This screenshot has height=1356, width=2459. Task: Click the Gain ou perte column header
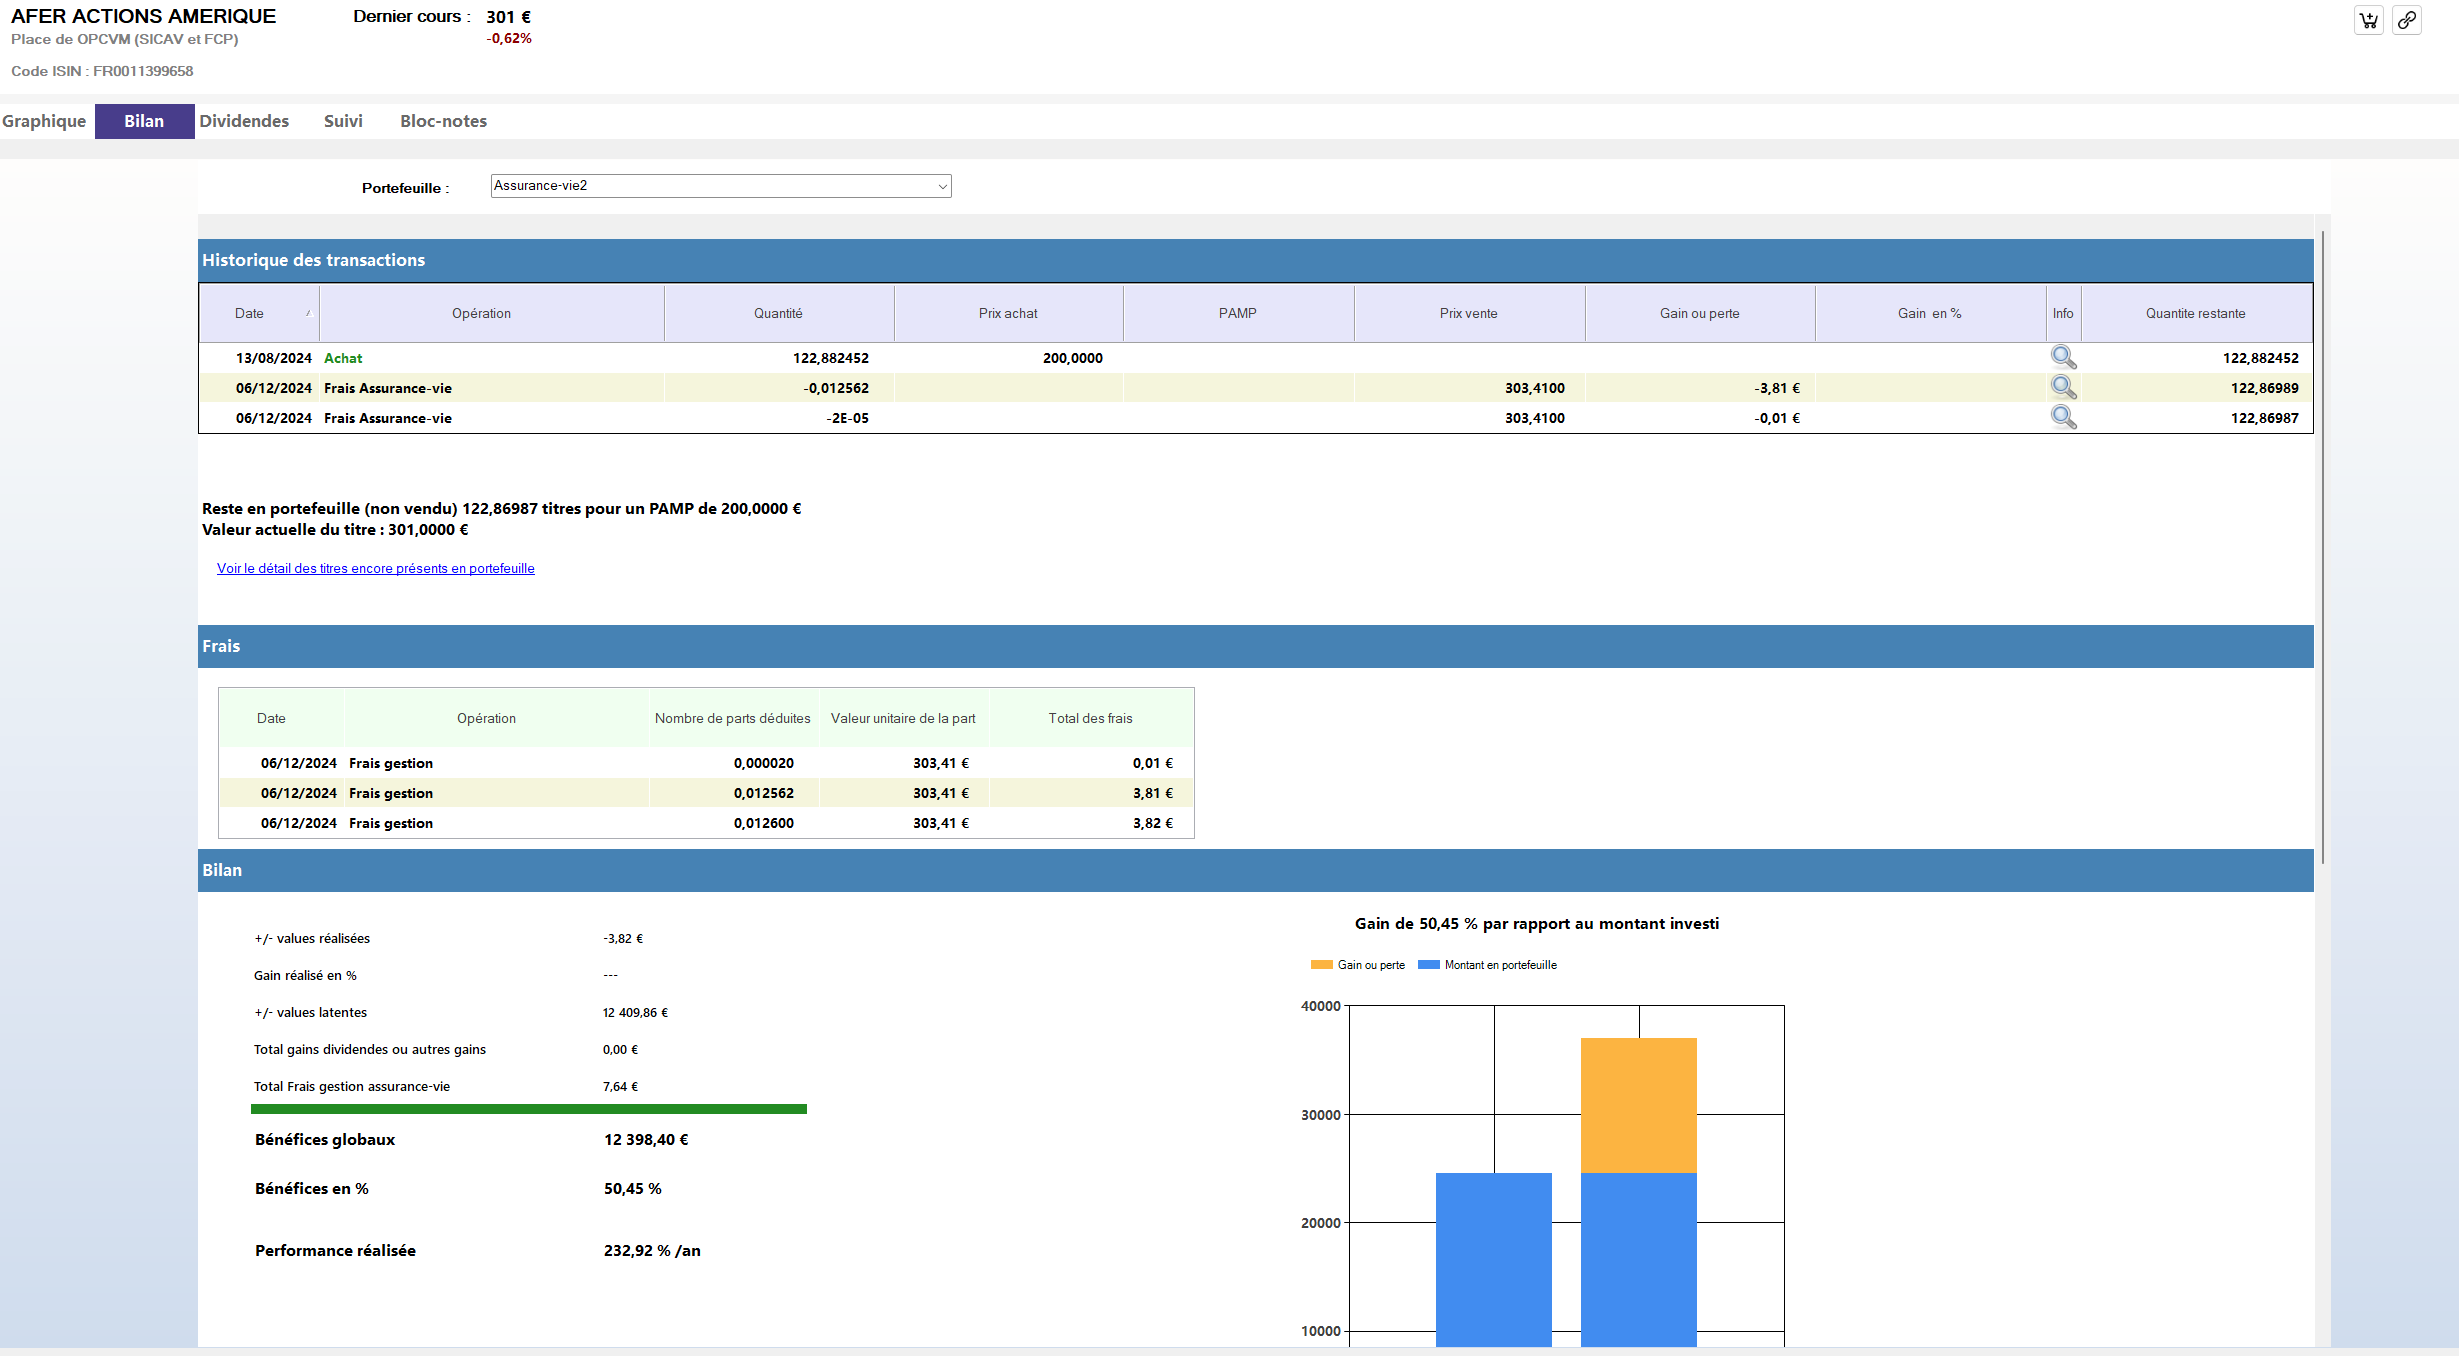[1700, 313]
